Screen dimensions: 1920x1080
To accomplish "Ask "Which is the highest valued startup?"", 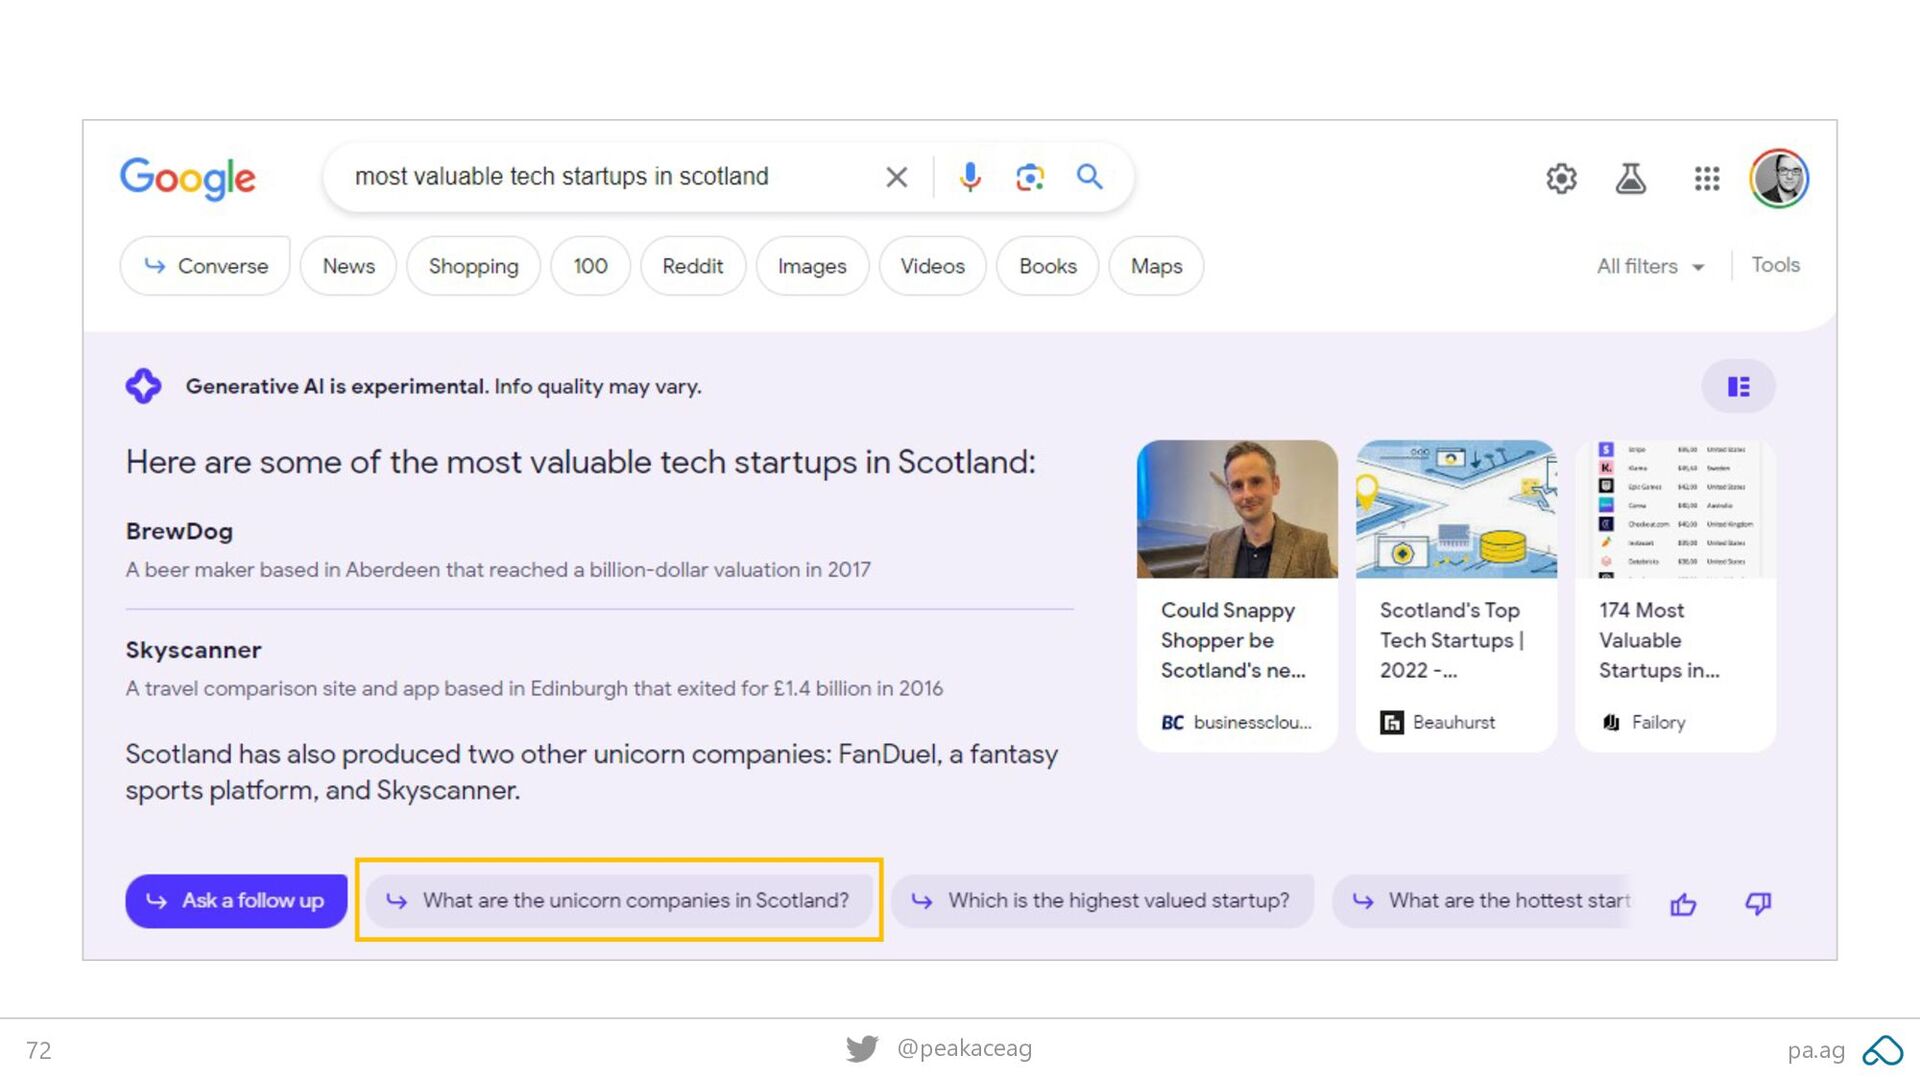I will tap(1102, 901).
